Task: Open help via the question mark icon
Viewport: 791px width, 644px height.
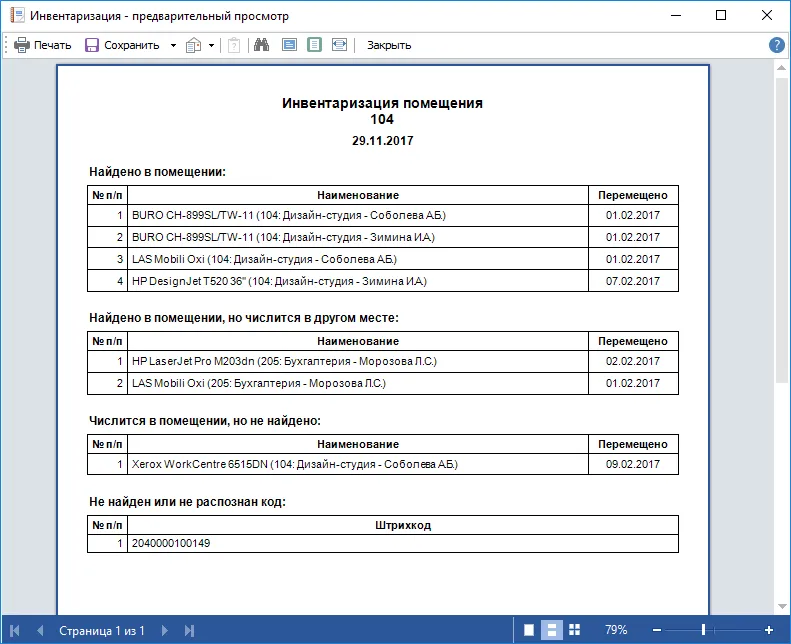Action: (776, 45)
